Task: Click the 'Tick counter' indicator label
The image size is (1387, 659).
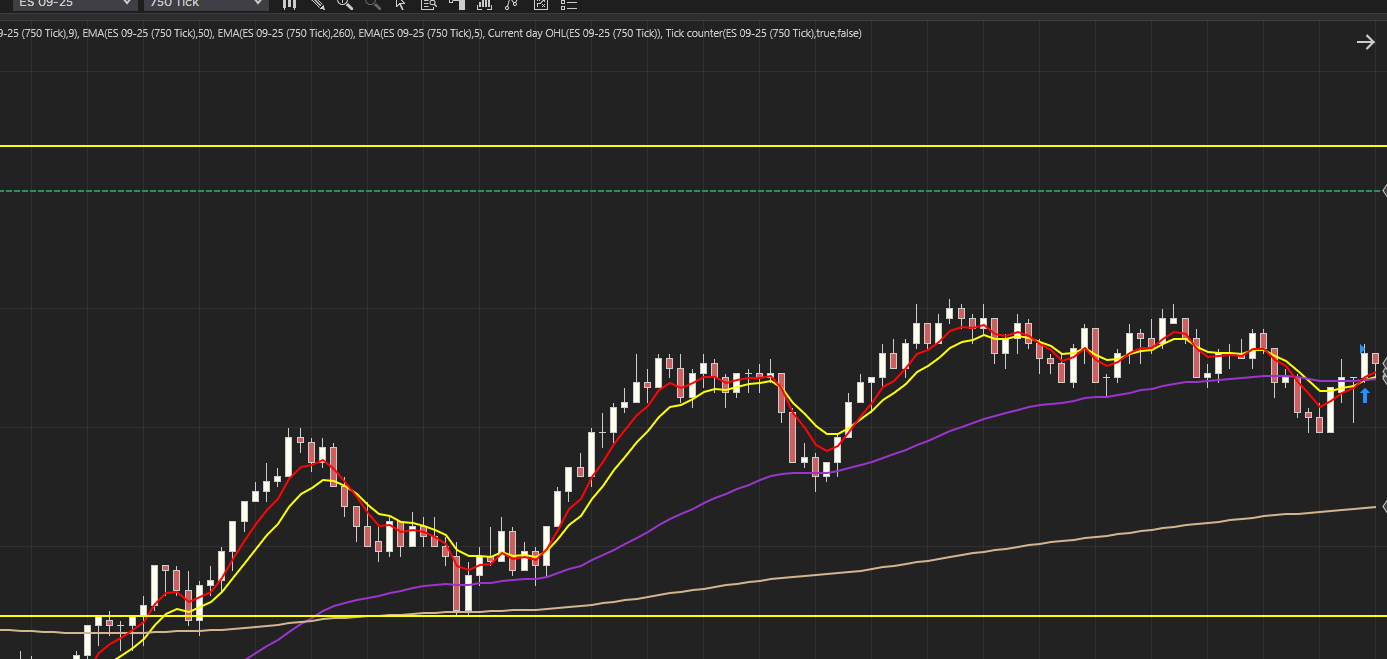Action: tap(763, 33)
